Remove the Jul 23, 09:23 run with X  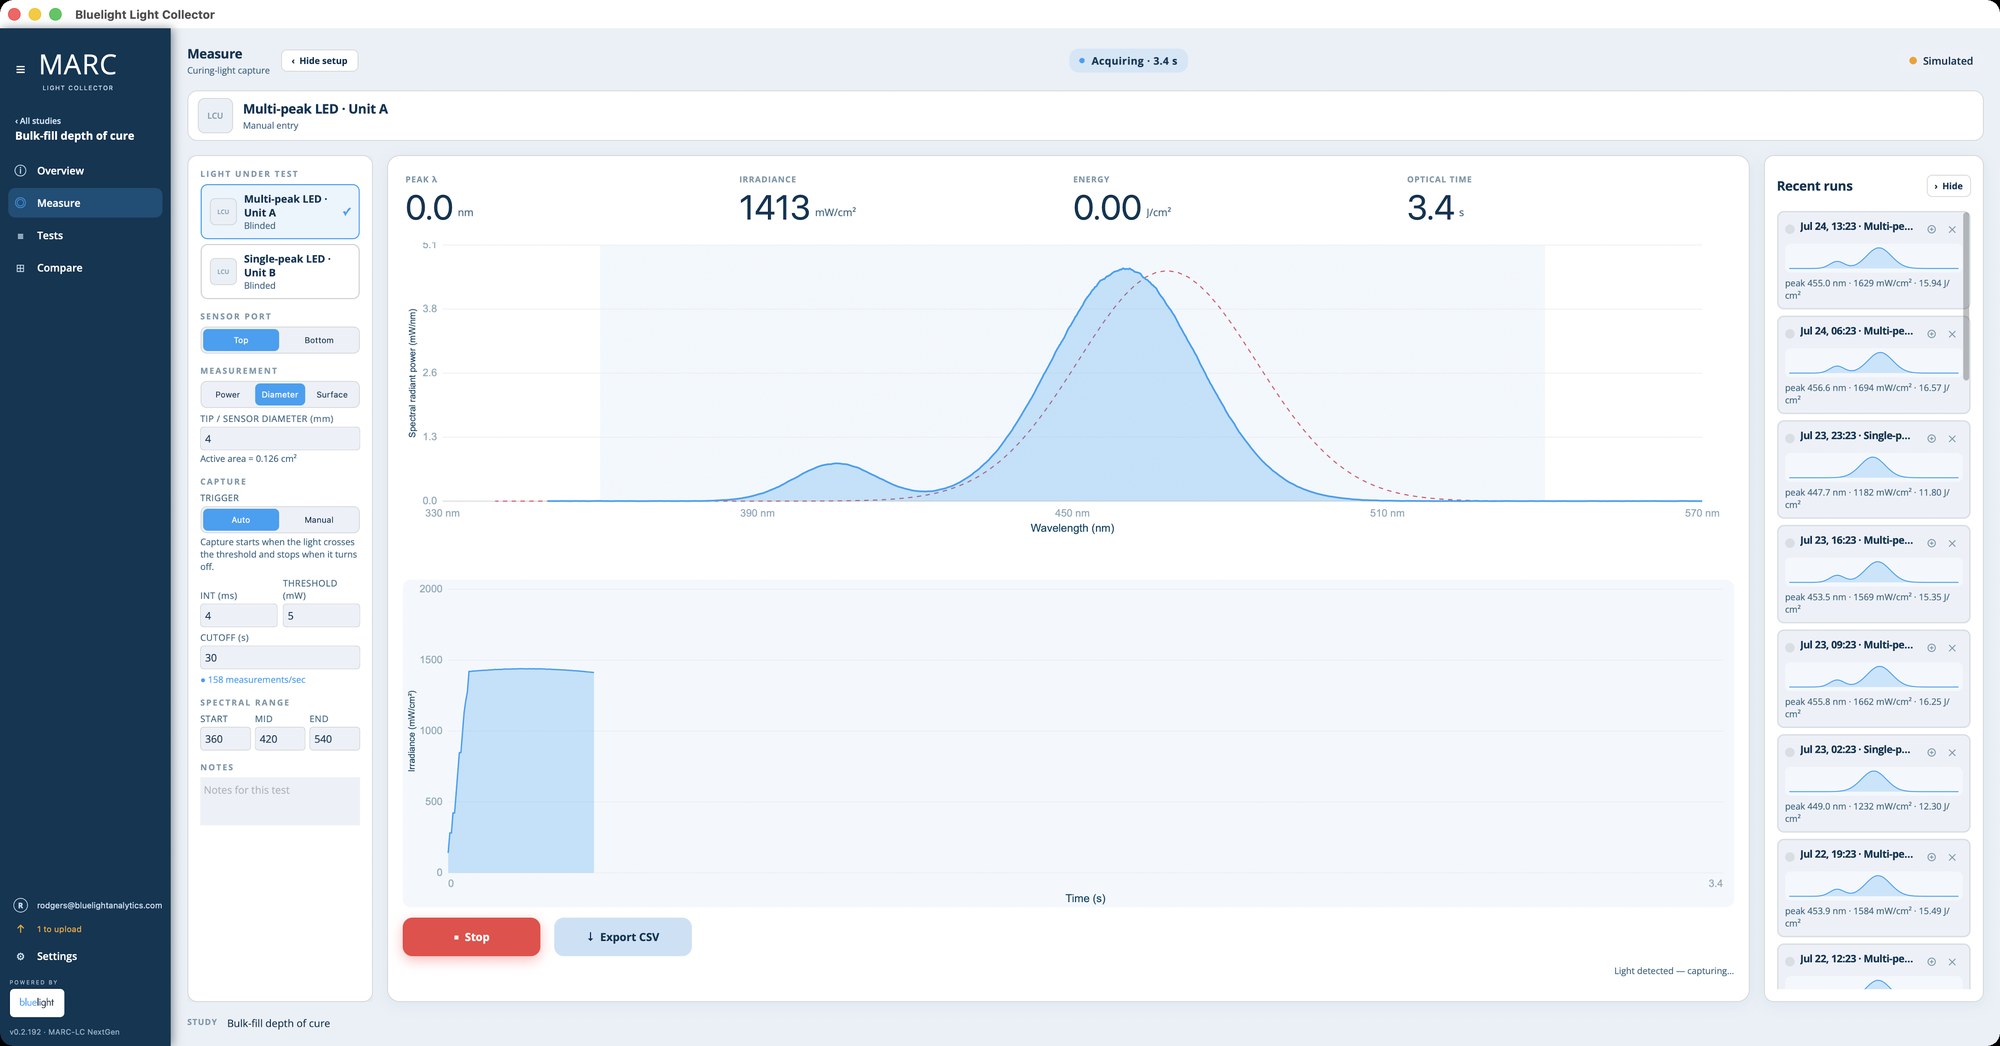coord(1952,648)
